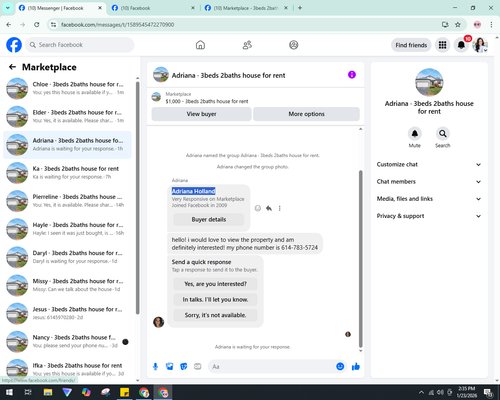The image size is (500, 400).
Task: Send quick response 'Yes, are you interested?'
Action: 215,284
